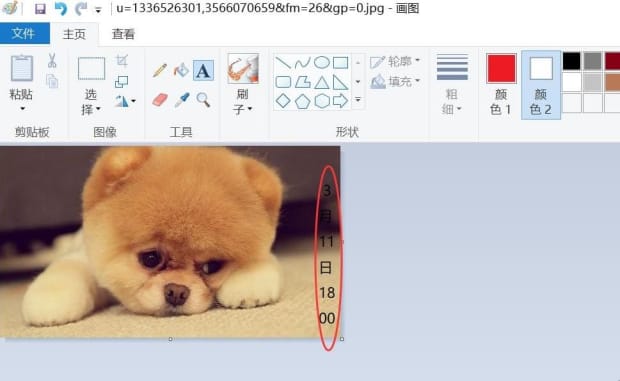Redo the last undone action
The width and height of the screenshot is (620, 381).
81,9
